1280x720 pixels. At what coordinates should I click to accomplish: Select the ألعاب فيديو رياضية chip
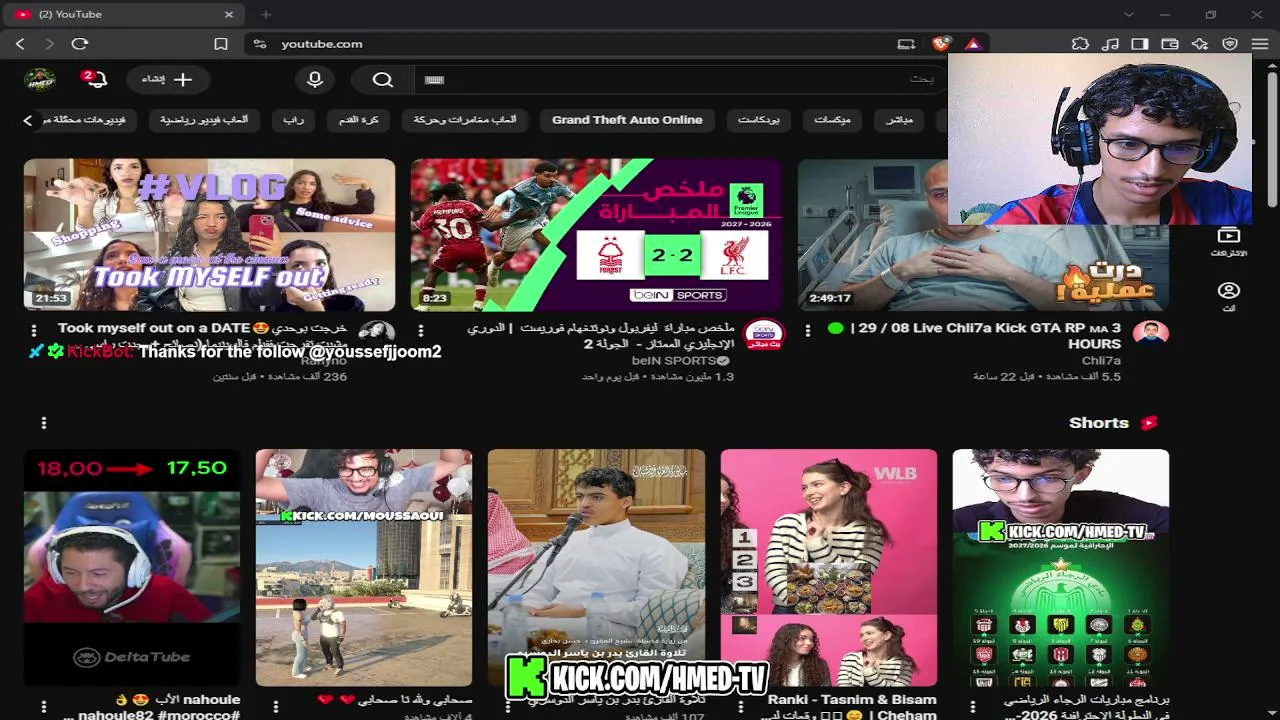(x=204, y=120)
